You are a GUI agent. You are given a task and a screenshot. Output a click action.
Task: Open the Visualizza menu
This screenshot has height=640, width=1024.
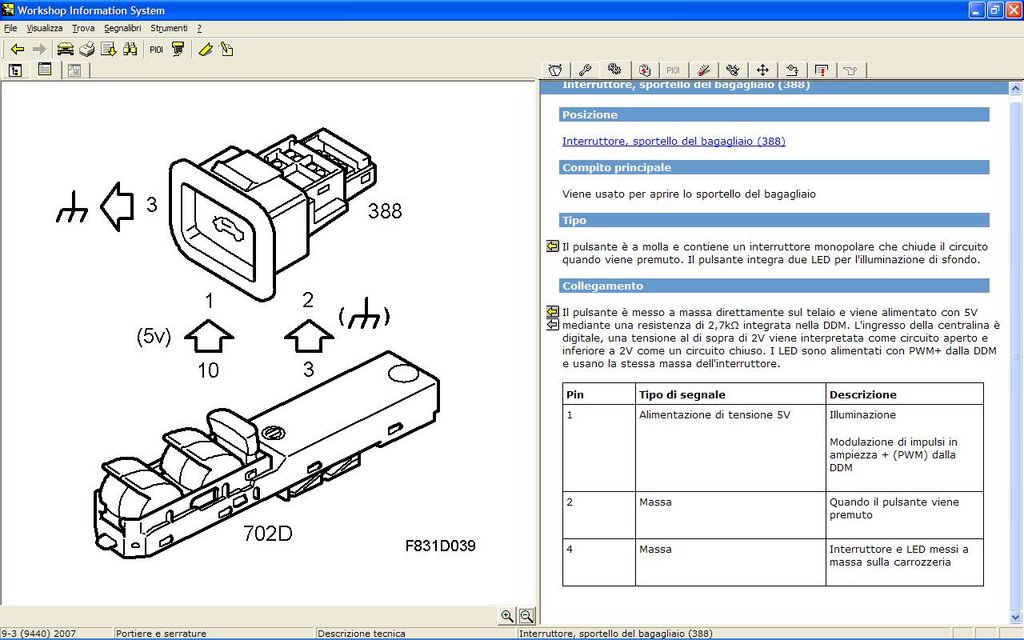[44, 28]
